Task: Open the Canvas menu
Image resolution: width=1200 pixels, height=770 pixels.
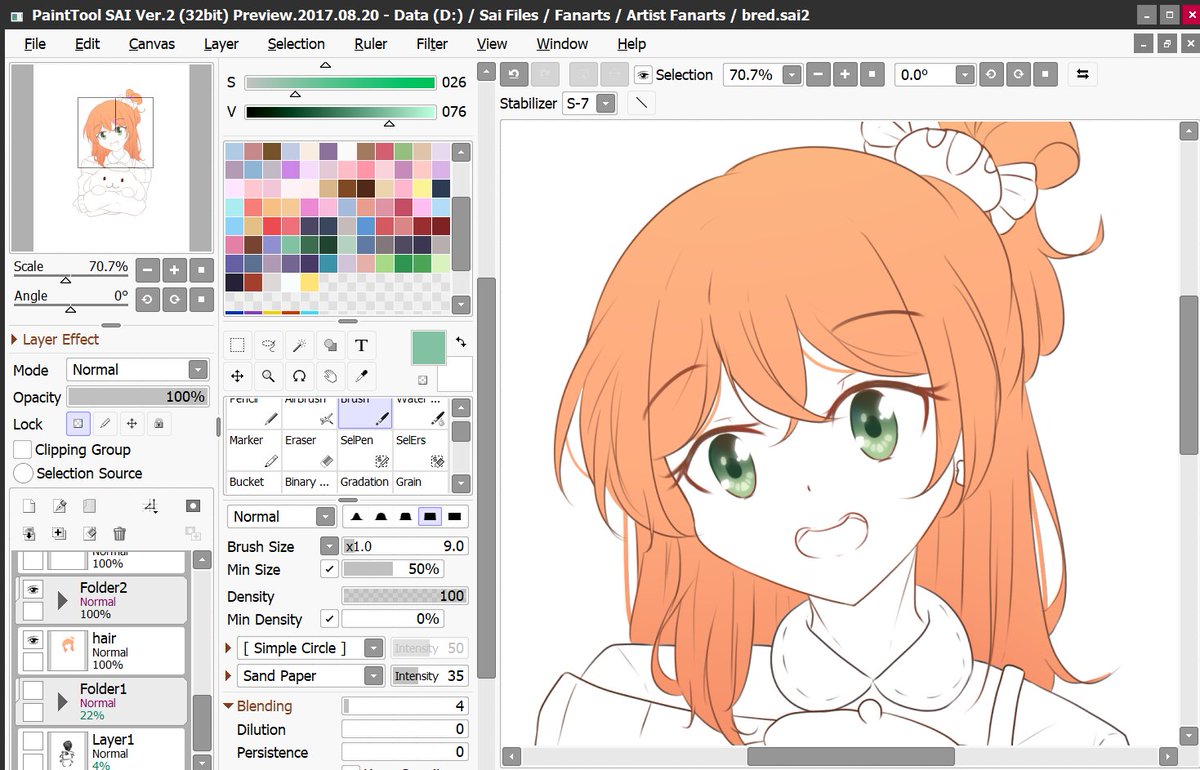Action: click(x=152, y=44)
